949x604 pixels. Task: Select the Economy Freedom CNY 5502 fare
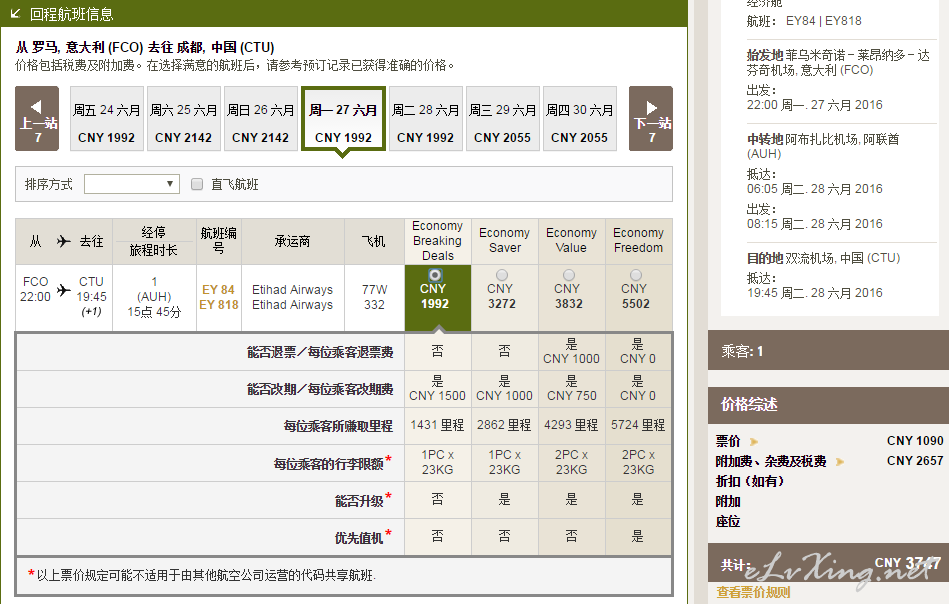[635, 275]
